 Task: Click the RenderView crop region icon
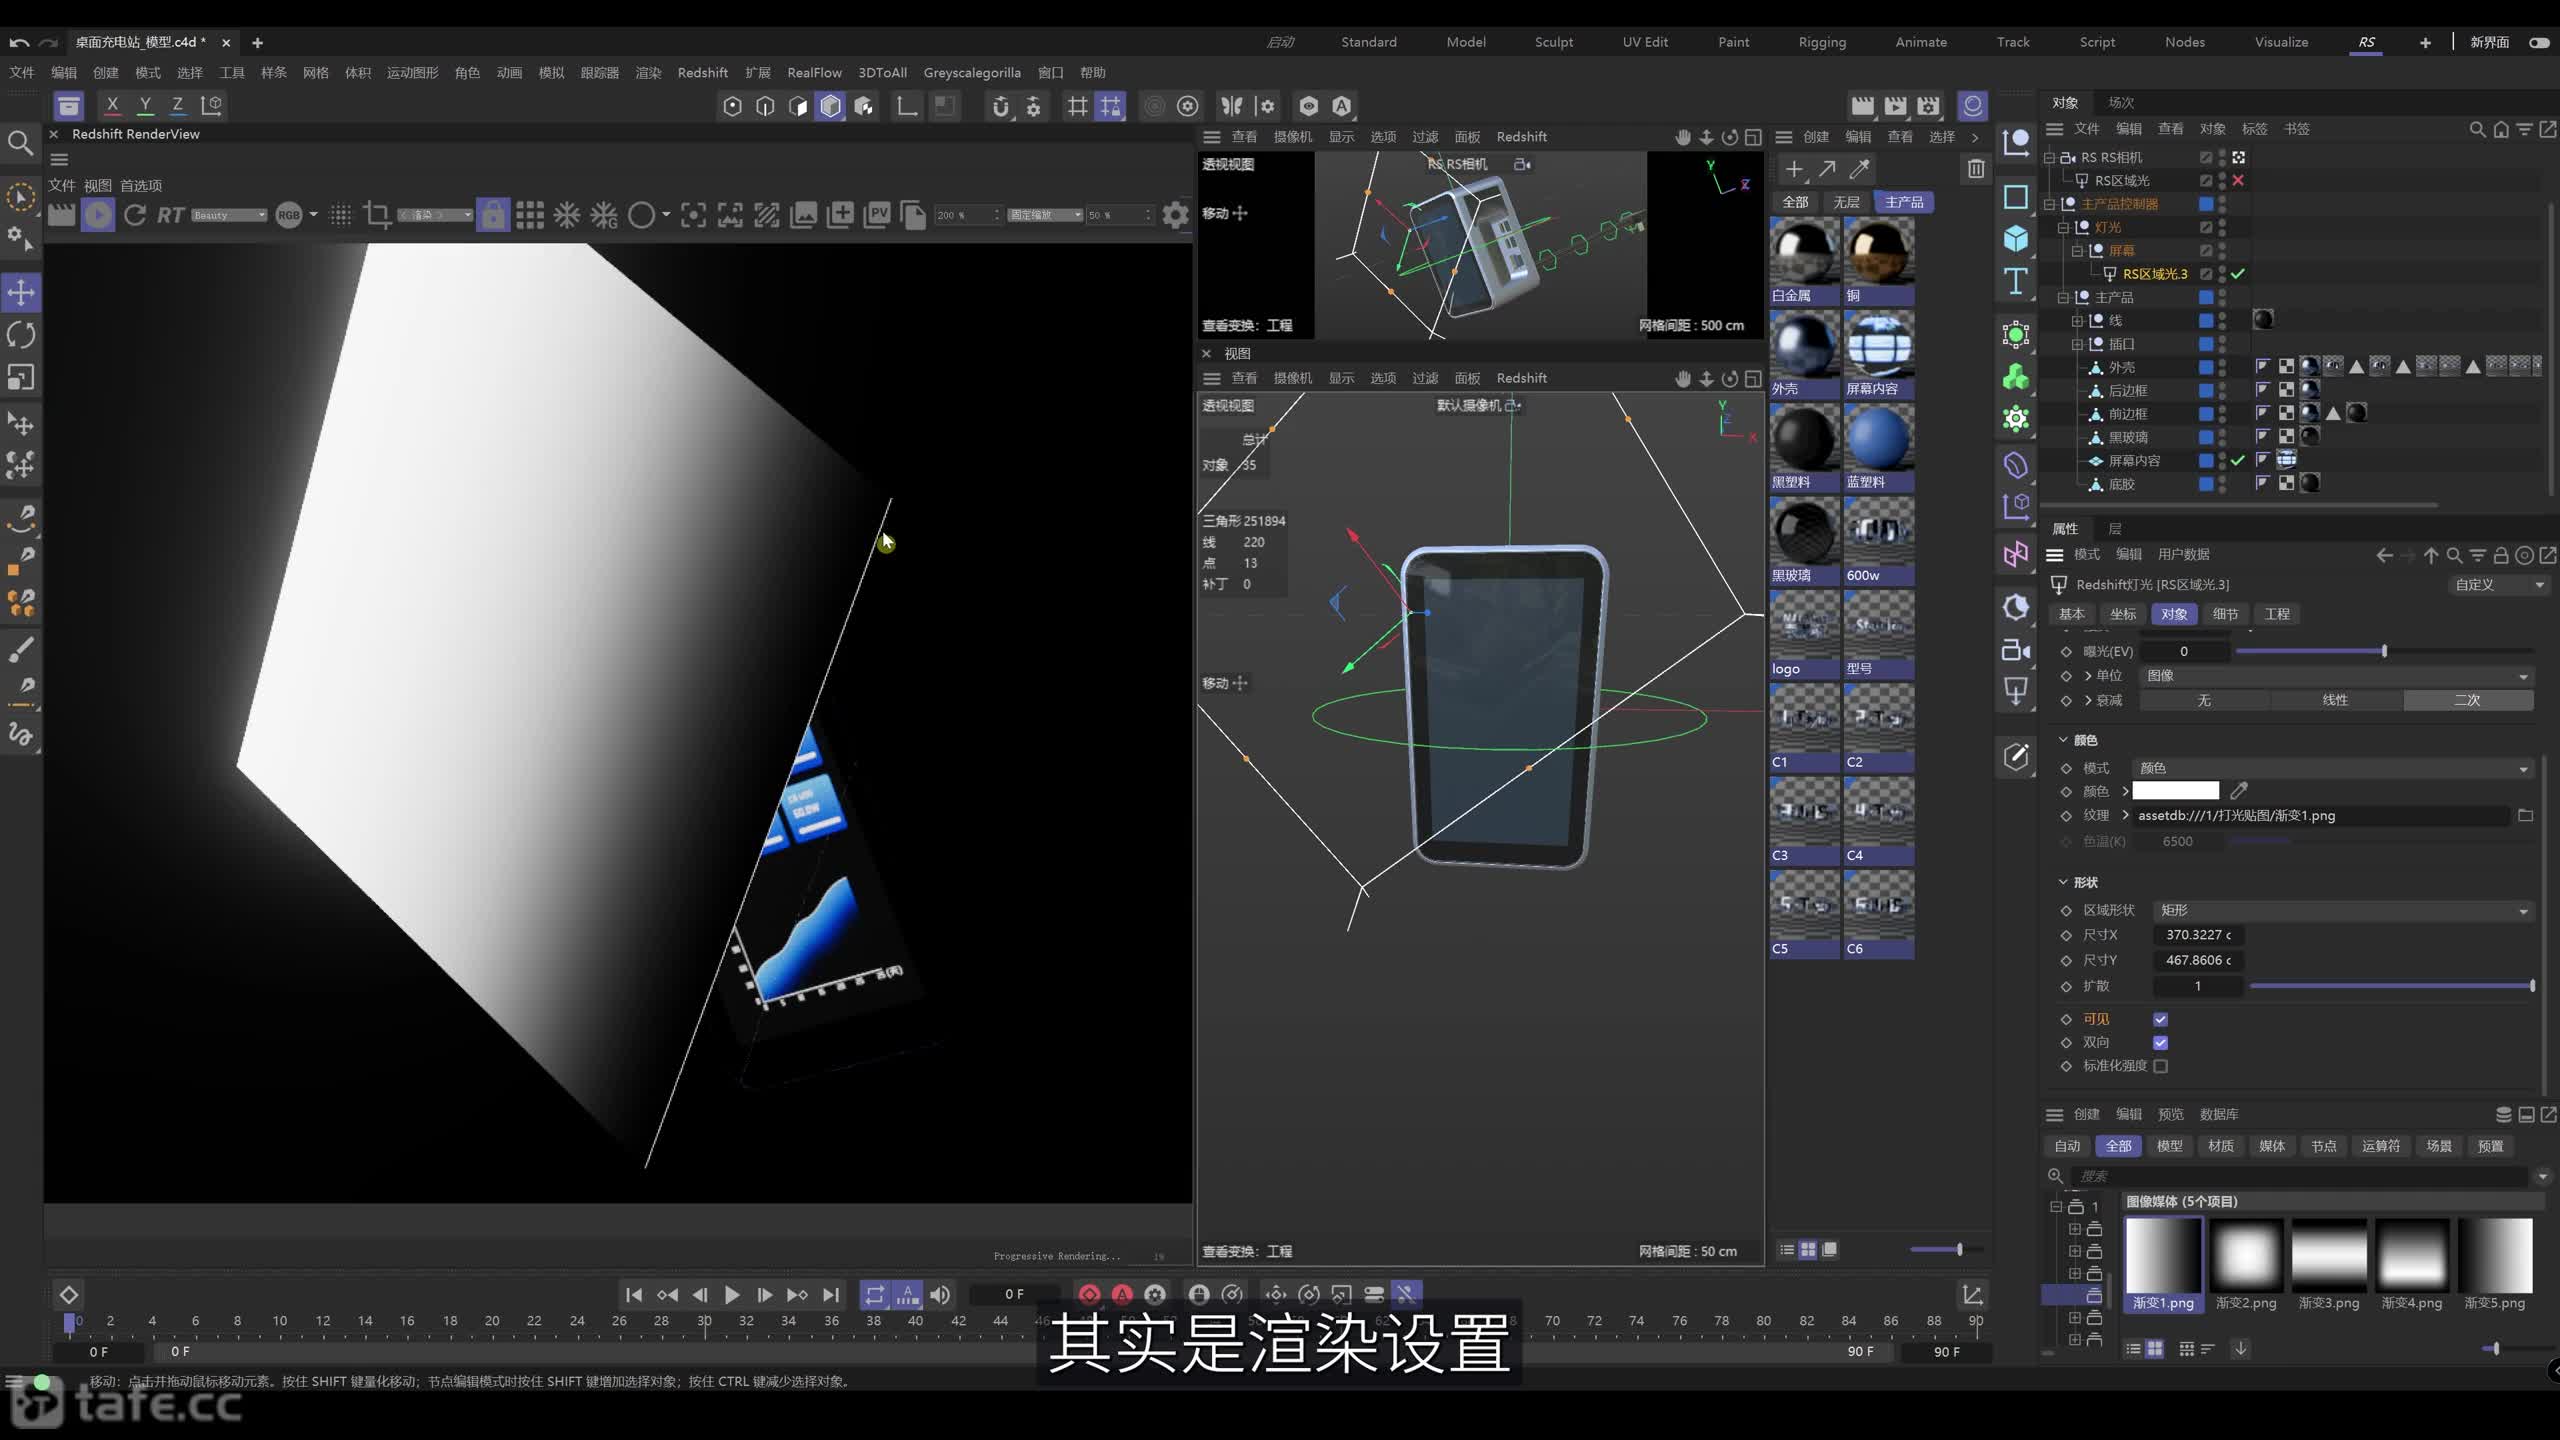click(377, 215)
